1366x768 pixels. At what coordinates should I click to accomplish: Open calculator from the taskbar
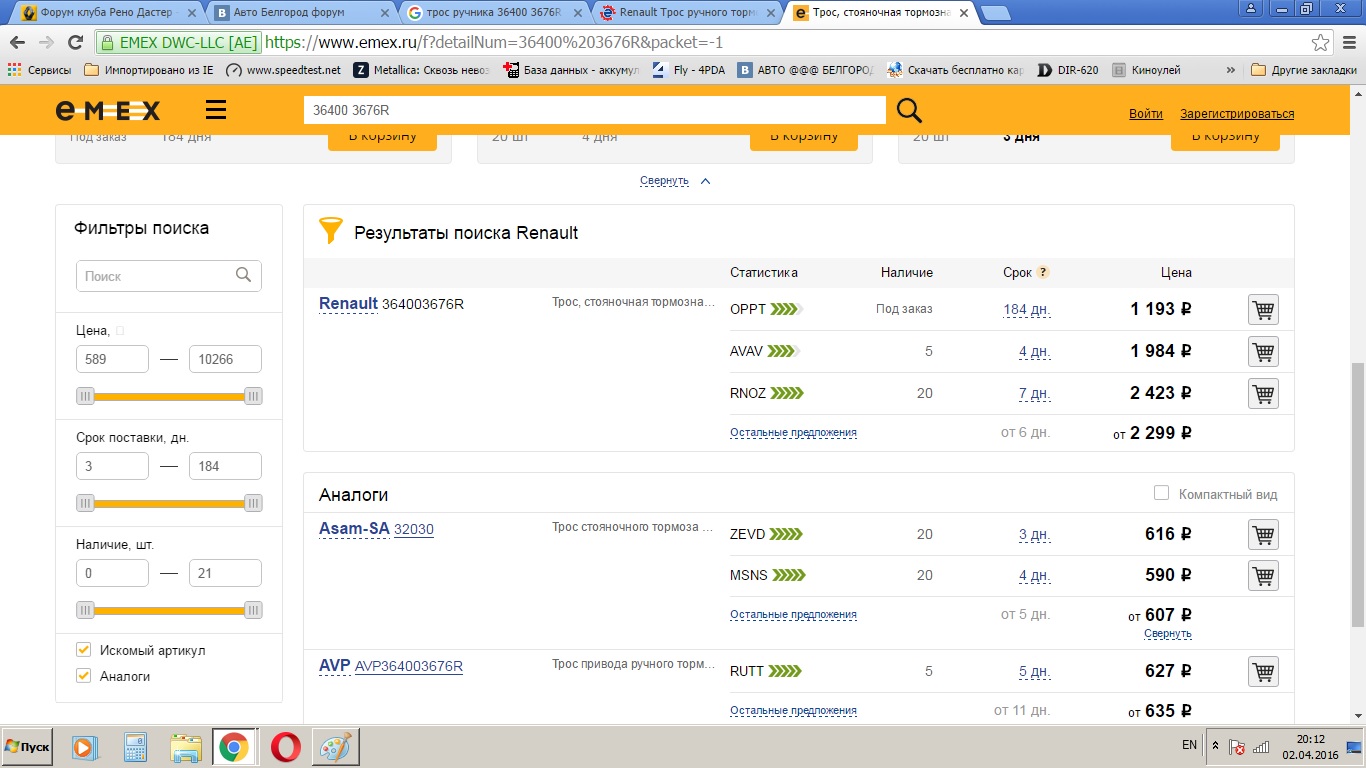click(135, 747)
